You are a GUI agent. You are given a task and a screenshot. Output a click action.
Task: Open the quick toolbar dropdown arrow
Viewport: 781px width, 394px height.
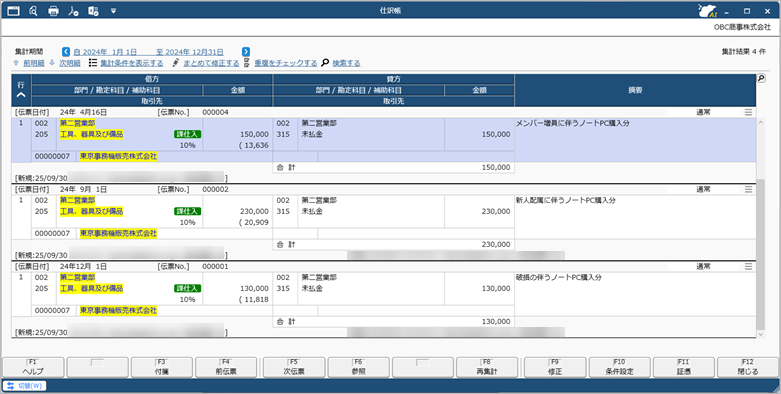click(x=113, y=11)
